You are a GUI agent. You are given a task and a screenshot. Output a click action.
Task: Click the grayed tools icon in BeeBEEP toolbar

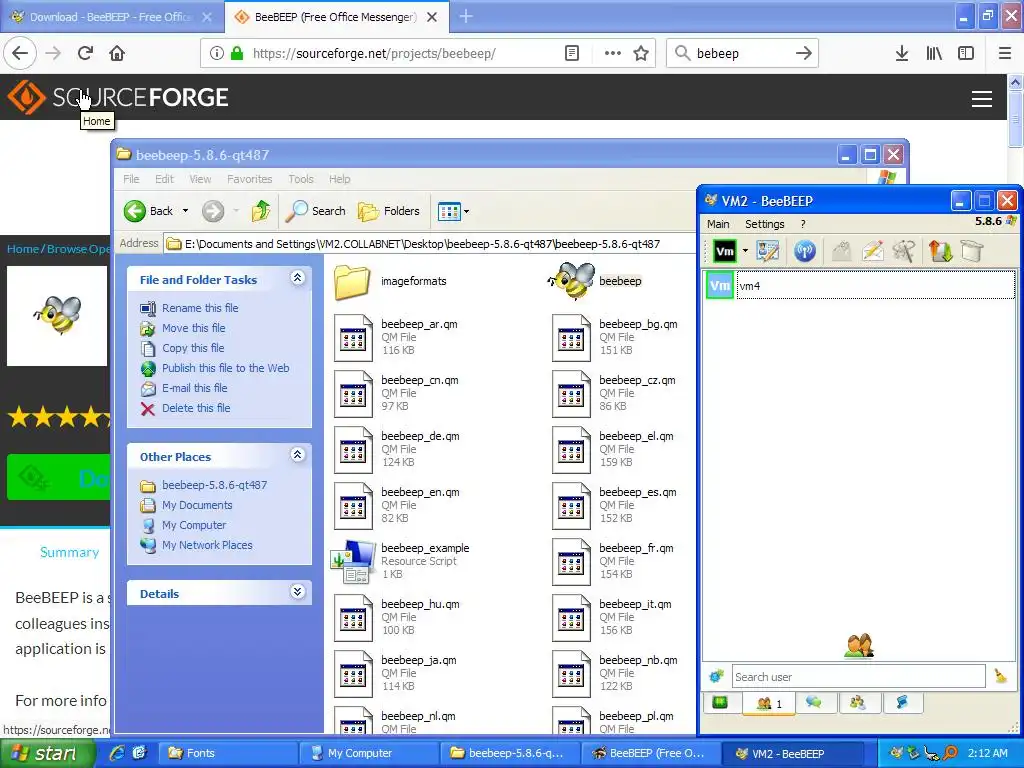[x=904, y=251]
